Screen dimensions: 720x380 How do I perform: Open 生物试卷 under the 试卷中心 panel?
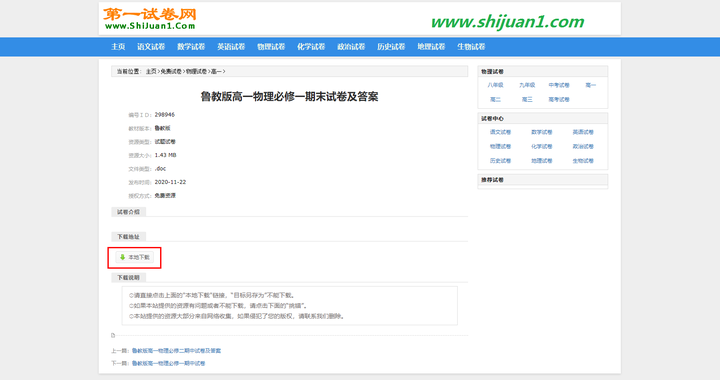pos(583,161)
